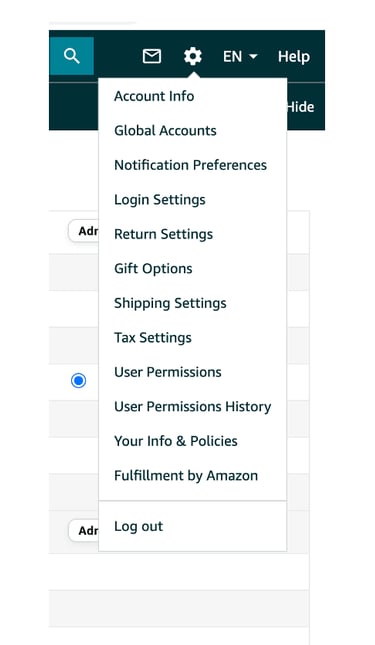Go to Return Settings
Image resolution: width=375 pixels, height=645 pixels.
(163, 234)
